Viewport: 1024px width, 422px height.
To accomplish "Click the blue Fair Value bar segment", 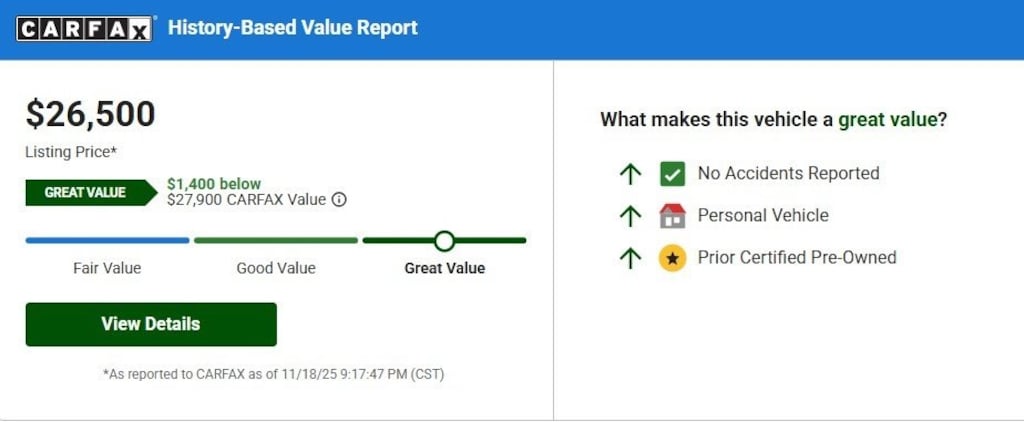I will 107,240.
